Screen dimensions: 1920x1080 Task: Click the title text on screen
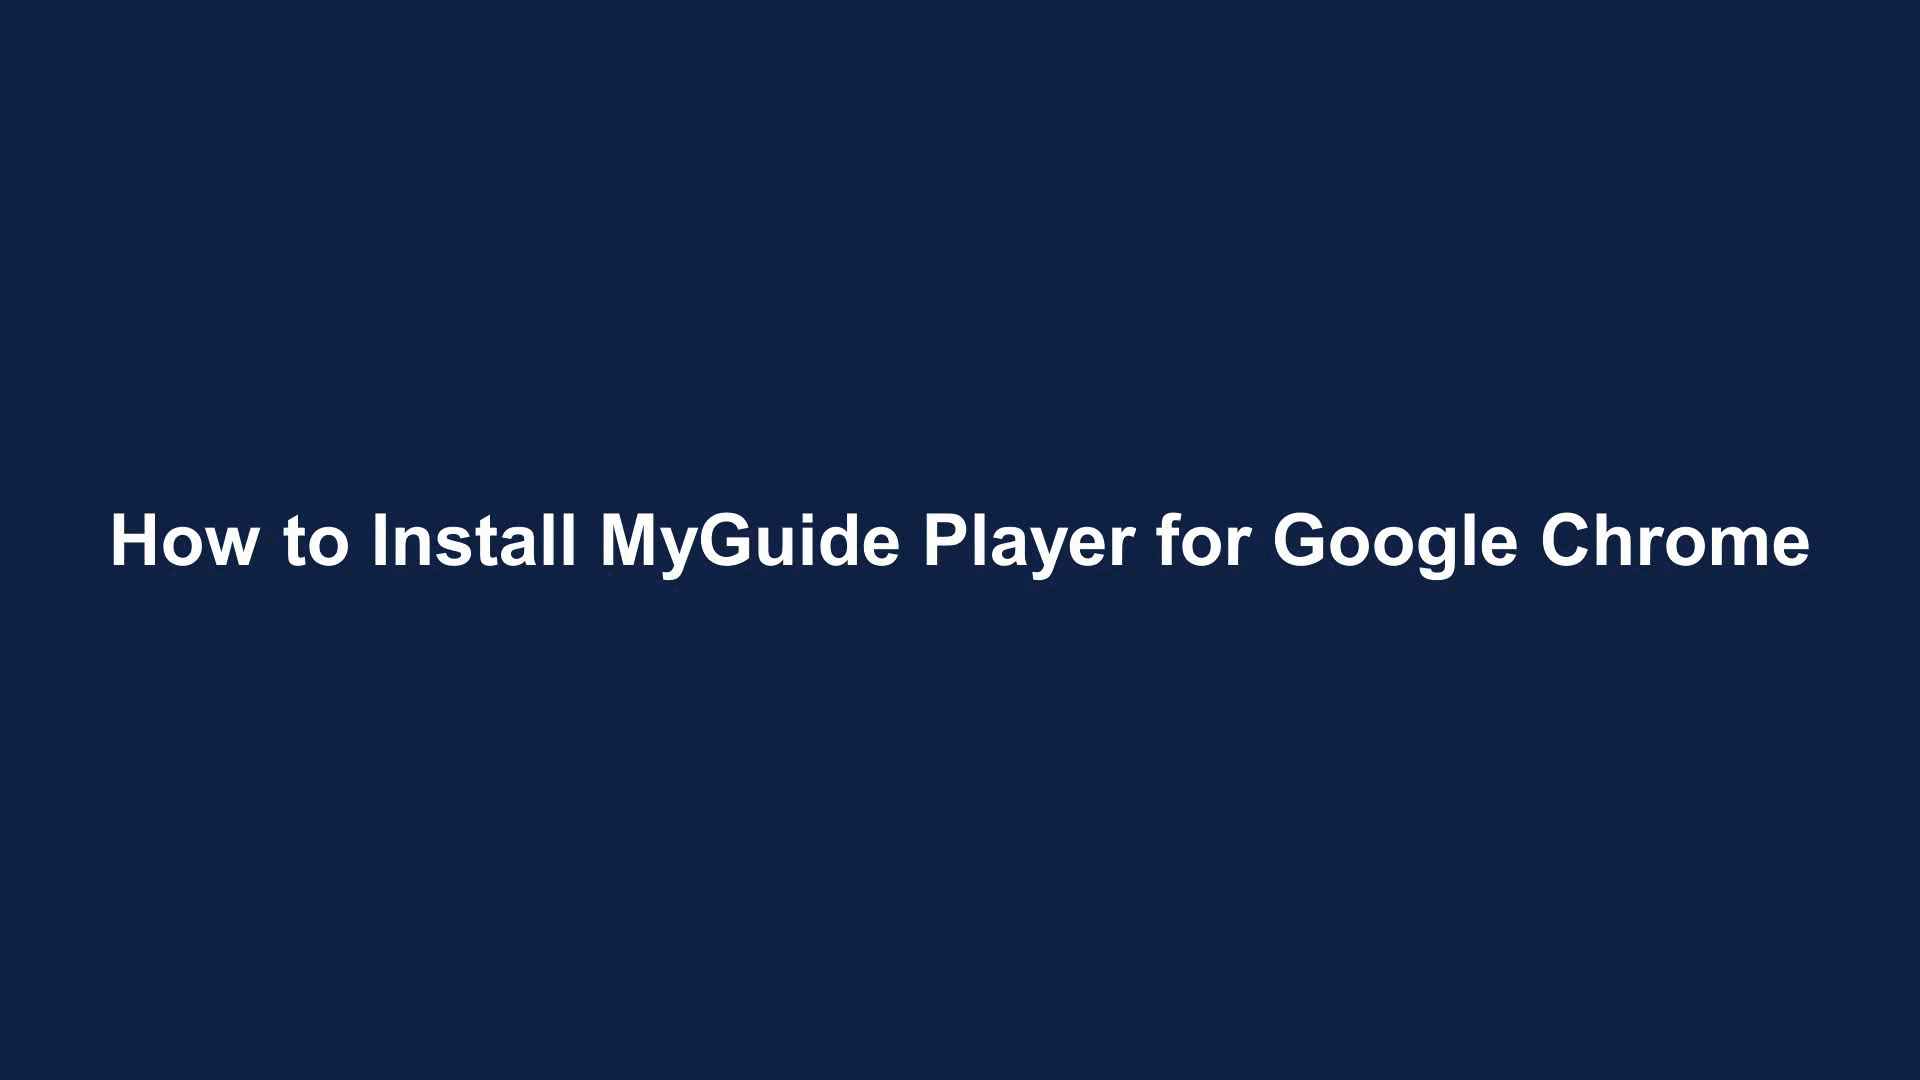click(960, 539)
